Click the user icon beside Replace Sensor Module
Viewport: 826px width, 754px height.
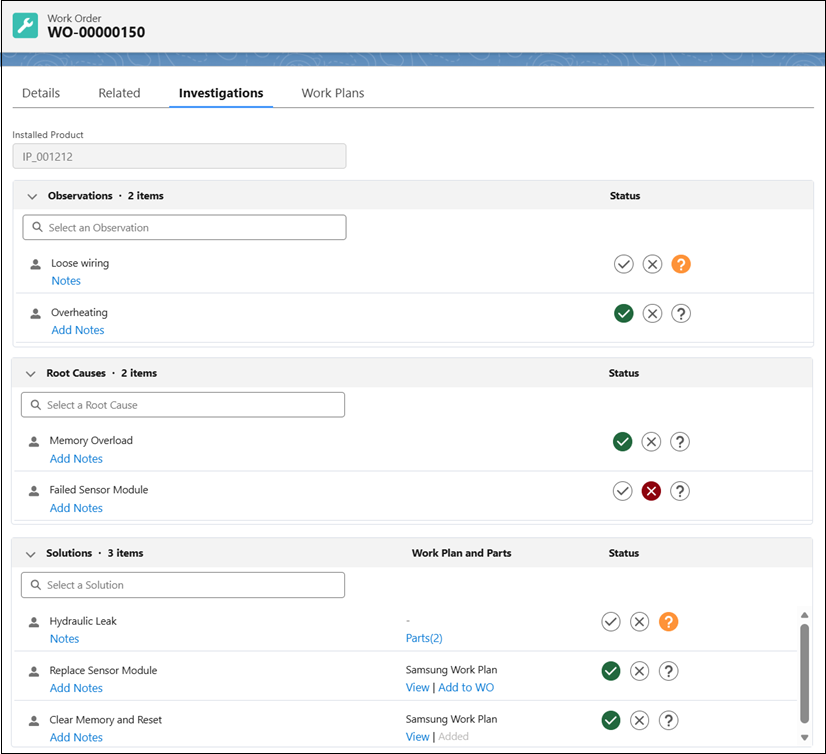coord(34,671)
